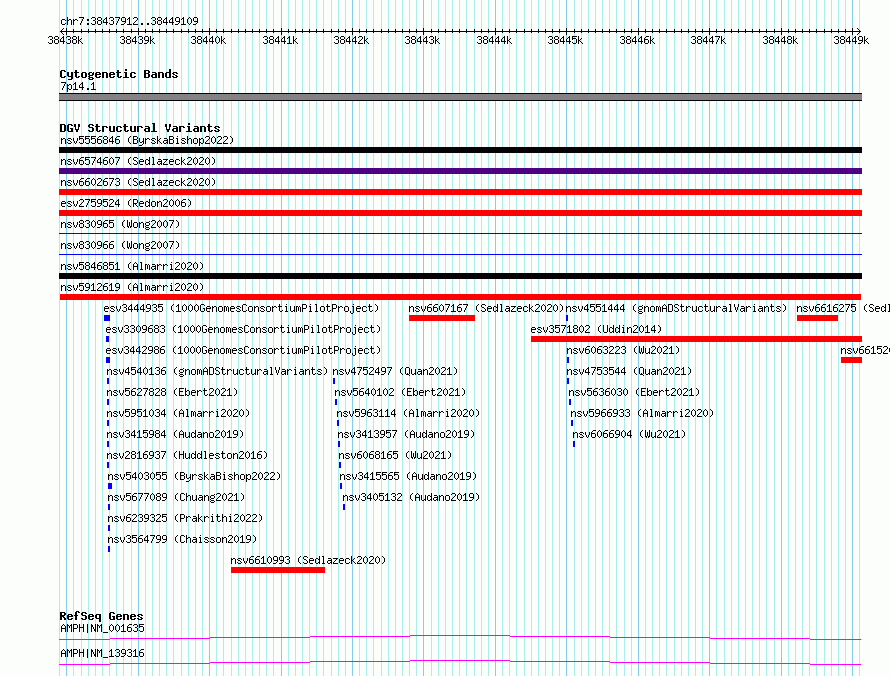
Task: Click nsv6066904 (Wu2021) label
Action: point(629,434)
